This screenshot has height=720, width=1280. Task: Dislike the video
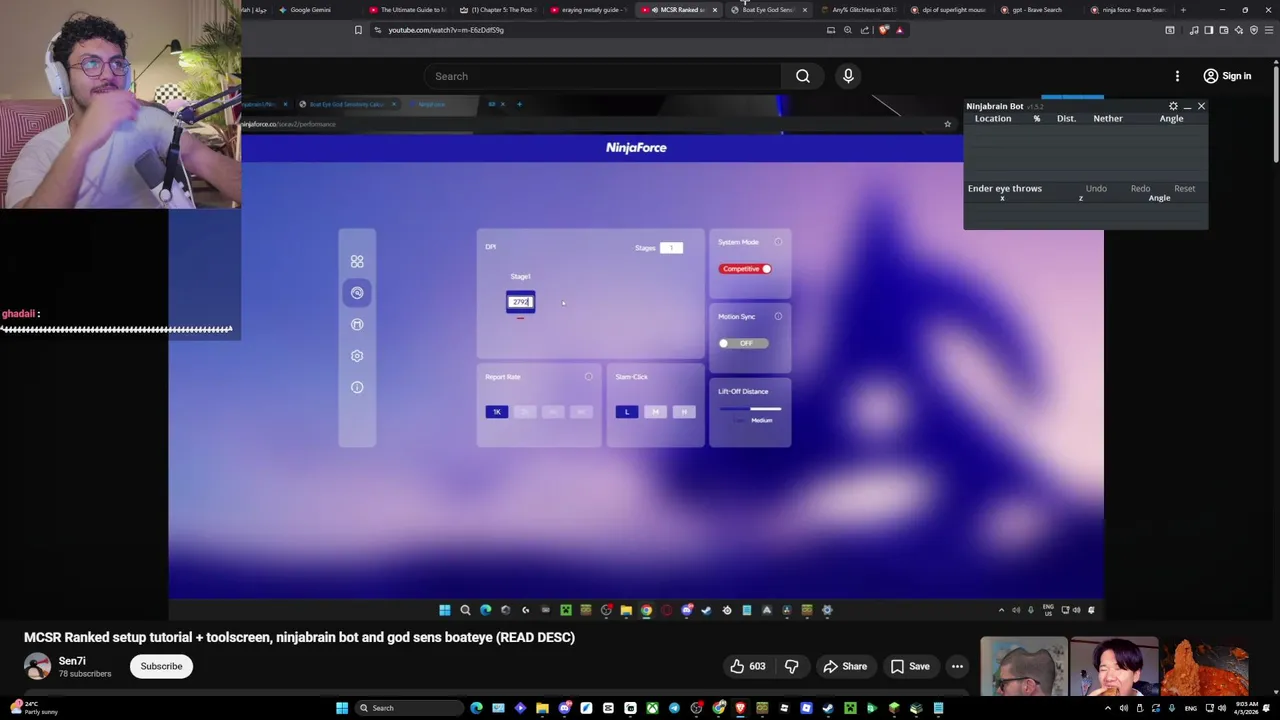(x=791, y=666)
